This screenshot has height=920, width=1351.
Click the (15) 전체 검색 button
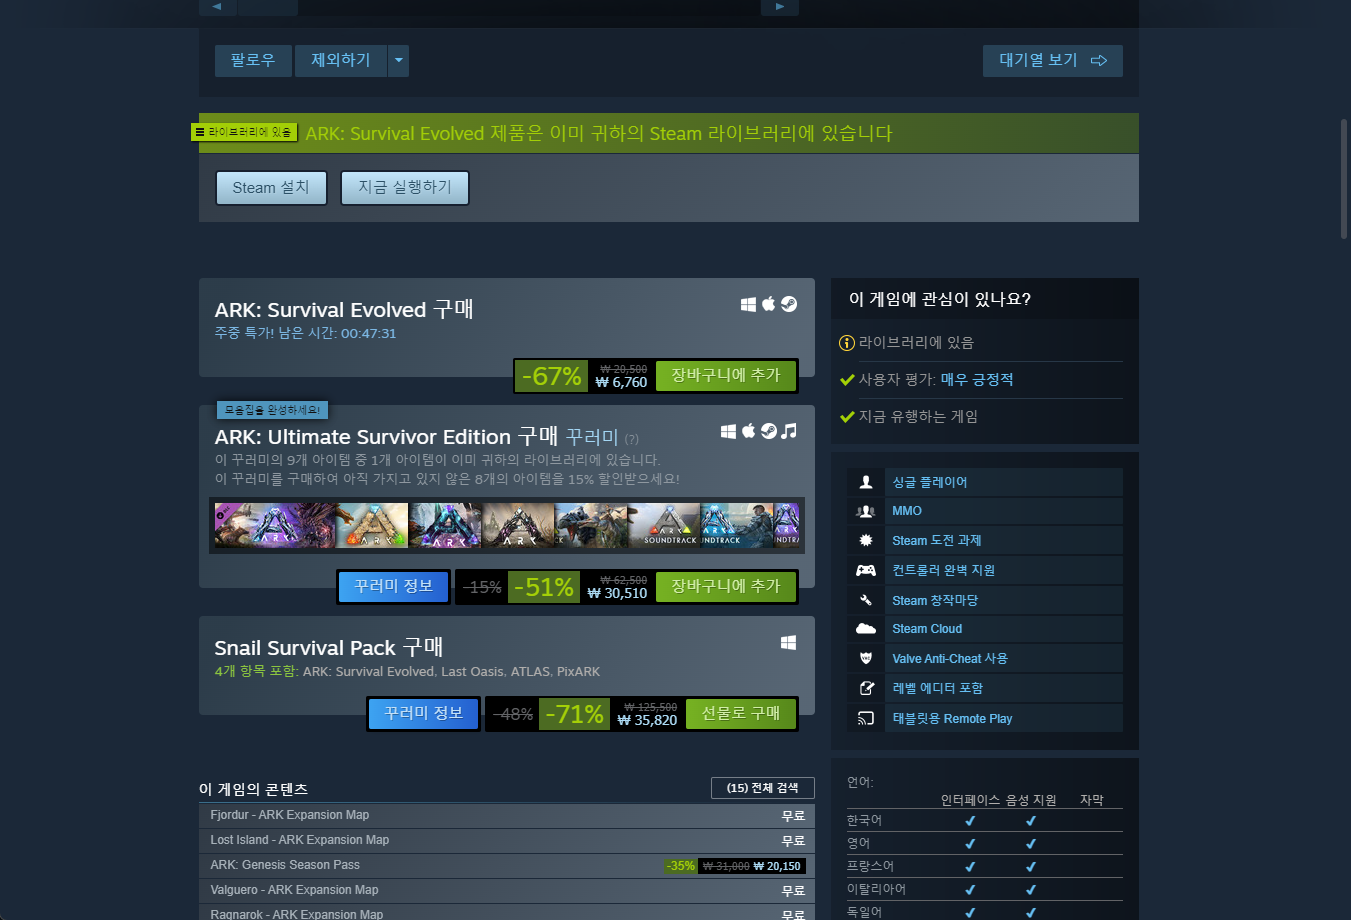pyautogui.click(x=763, y=788)
